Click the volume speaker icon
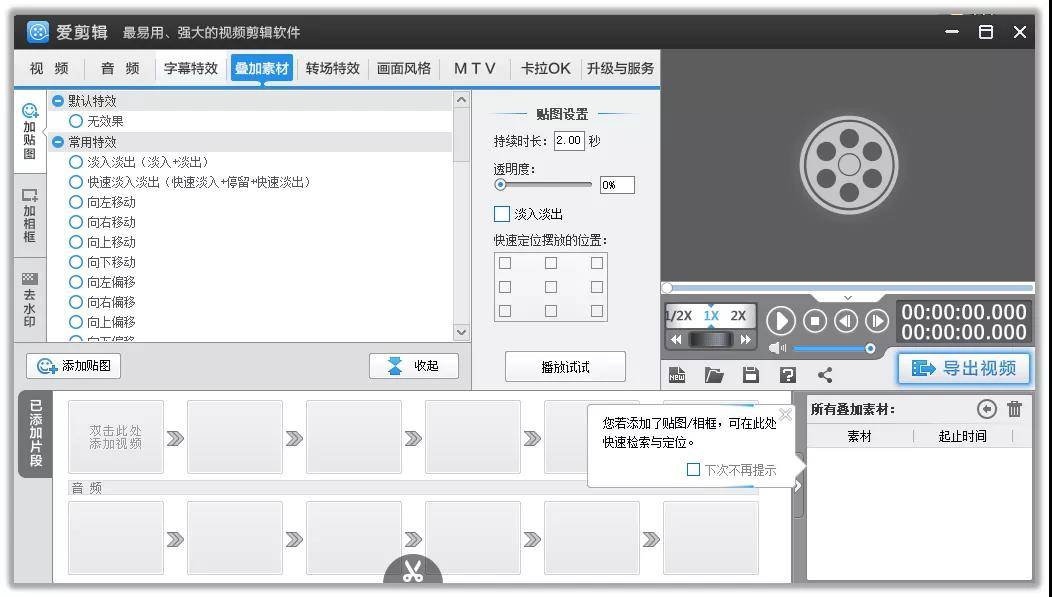Image resolution: width=1052 pixels, height=597 pixels. tap(777, 347)
